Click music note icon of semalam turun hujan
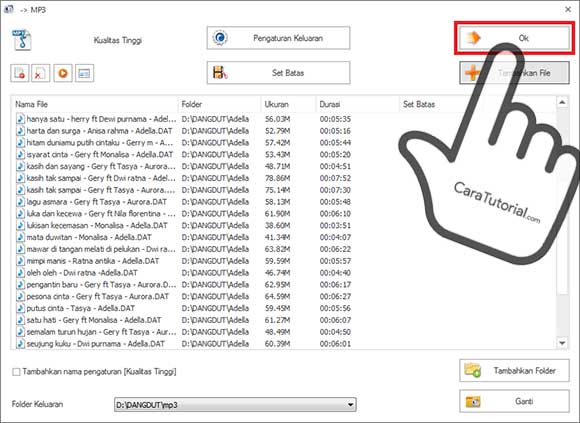The width and height of the screenshot is (580, 423). pyautogui.click(x=21, y=332)
